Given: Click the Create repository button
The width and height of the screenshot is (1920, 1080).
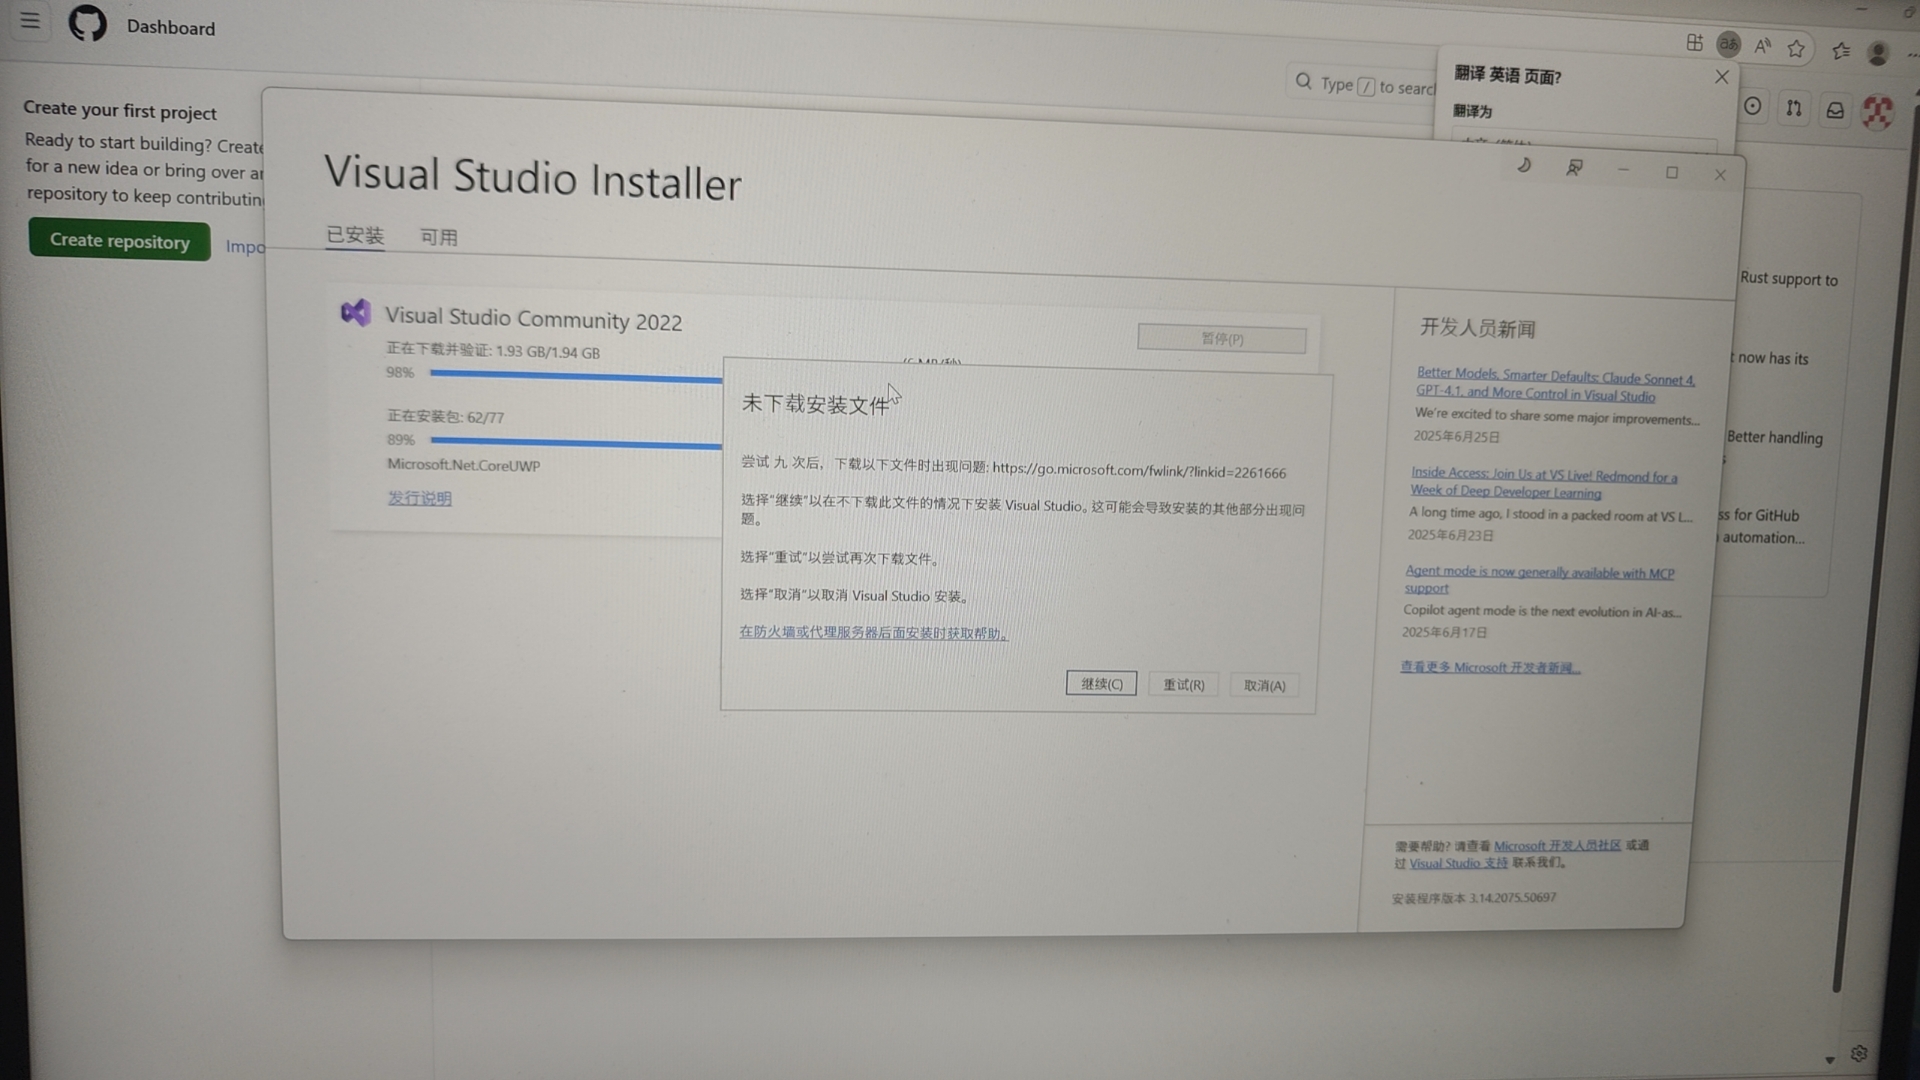Looking at the screenshot, I should 120,241.
